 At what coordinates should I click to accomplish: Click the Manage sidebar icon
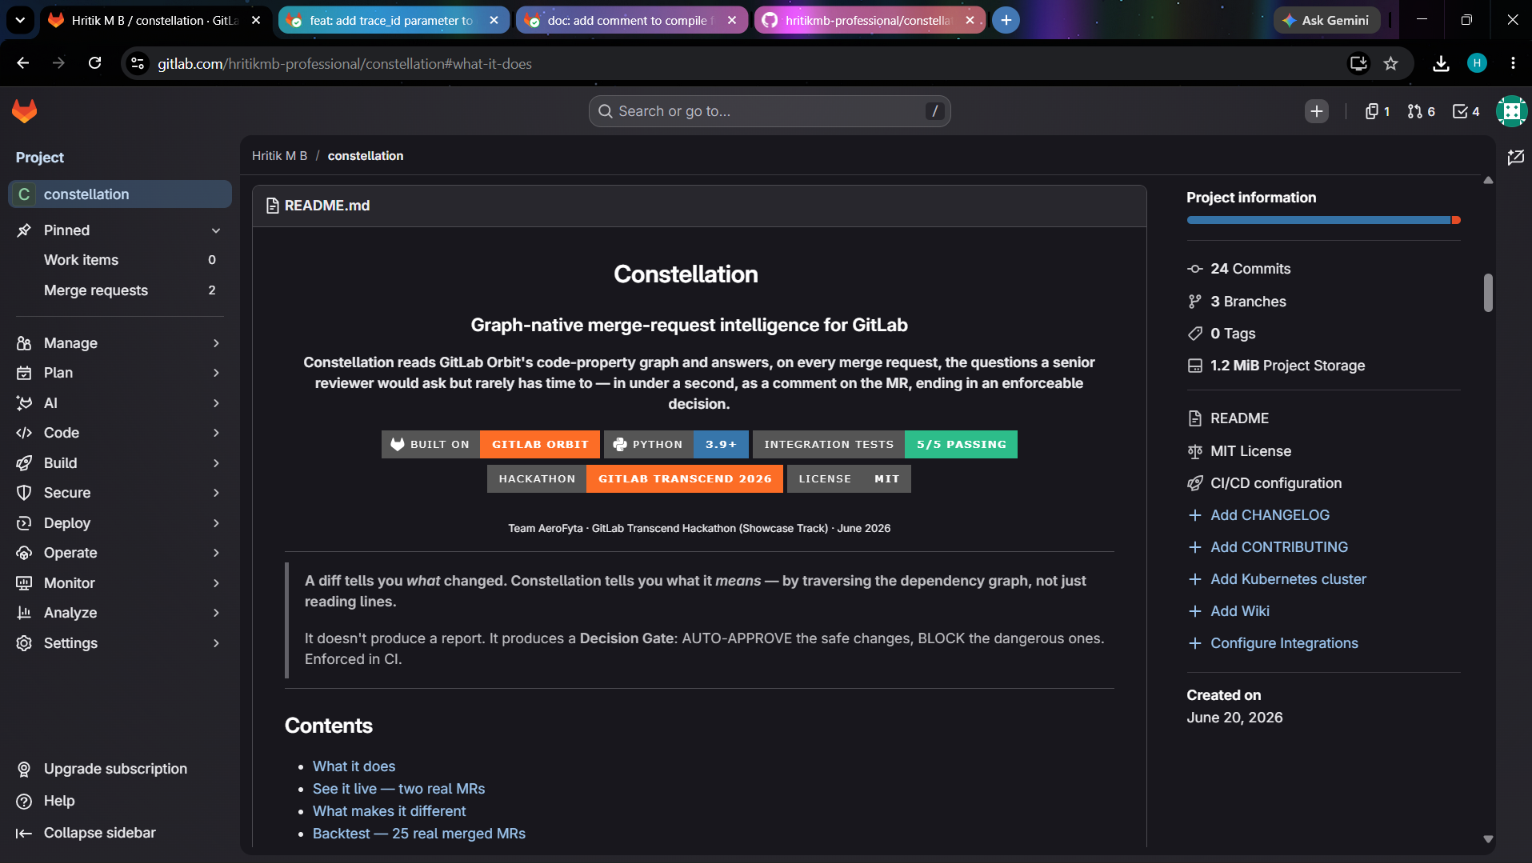click(x=24, y=343)
